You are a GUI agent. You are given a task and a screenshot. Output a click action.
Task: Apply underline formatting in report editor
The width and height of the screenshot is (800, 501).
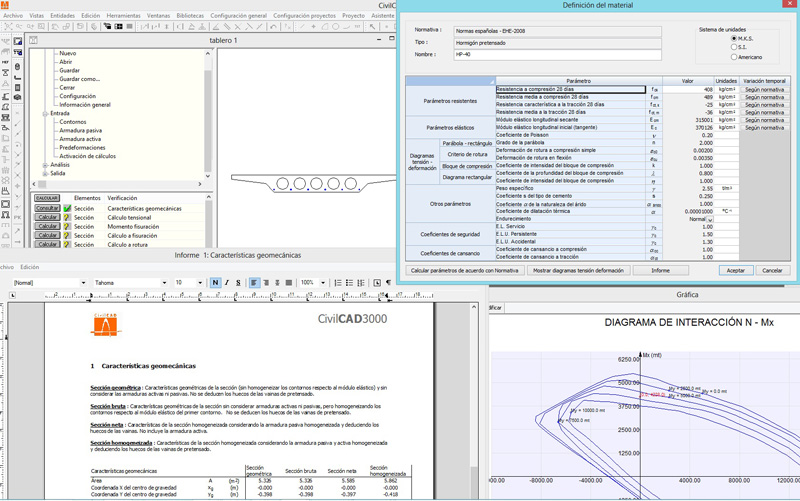[x=238, y=283]
